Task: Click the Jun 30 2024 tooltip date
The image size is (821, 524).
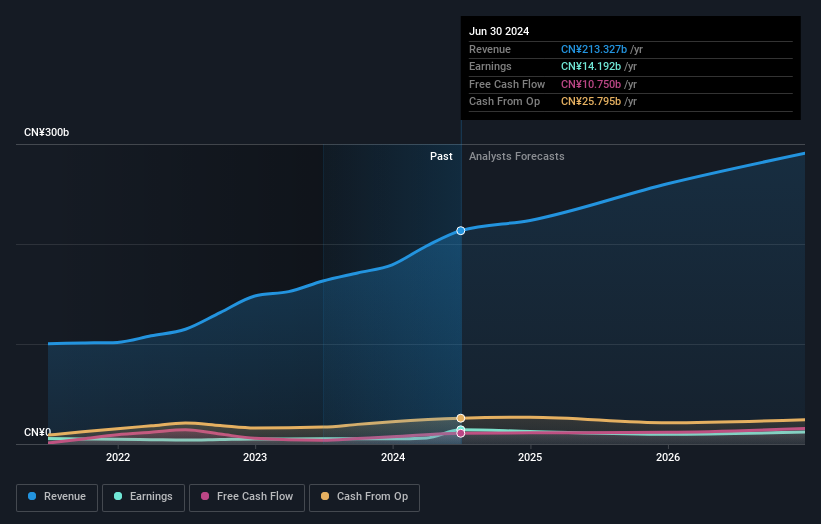Action: (x=499, y=31)
